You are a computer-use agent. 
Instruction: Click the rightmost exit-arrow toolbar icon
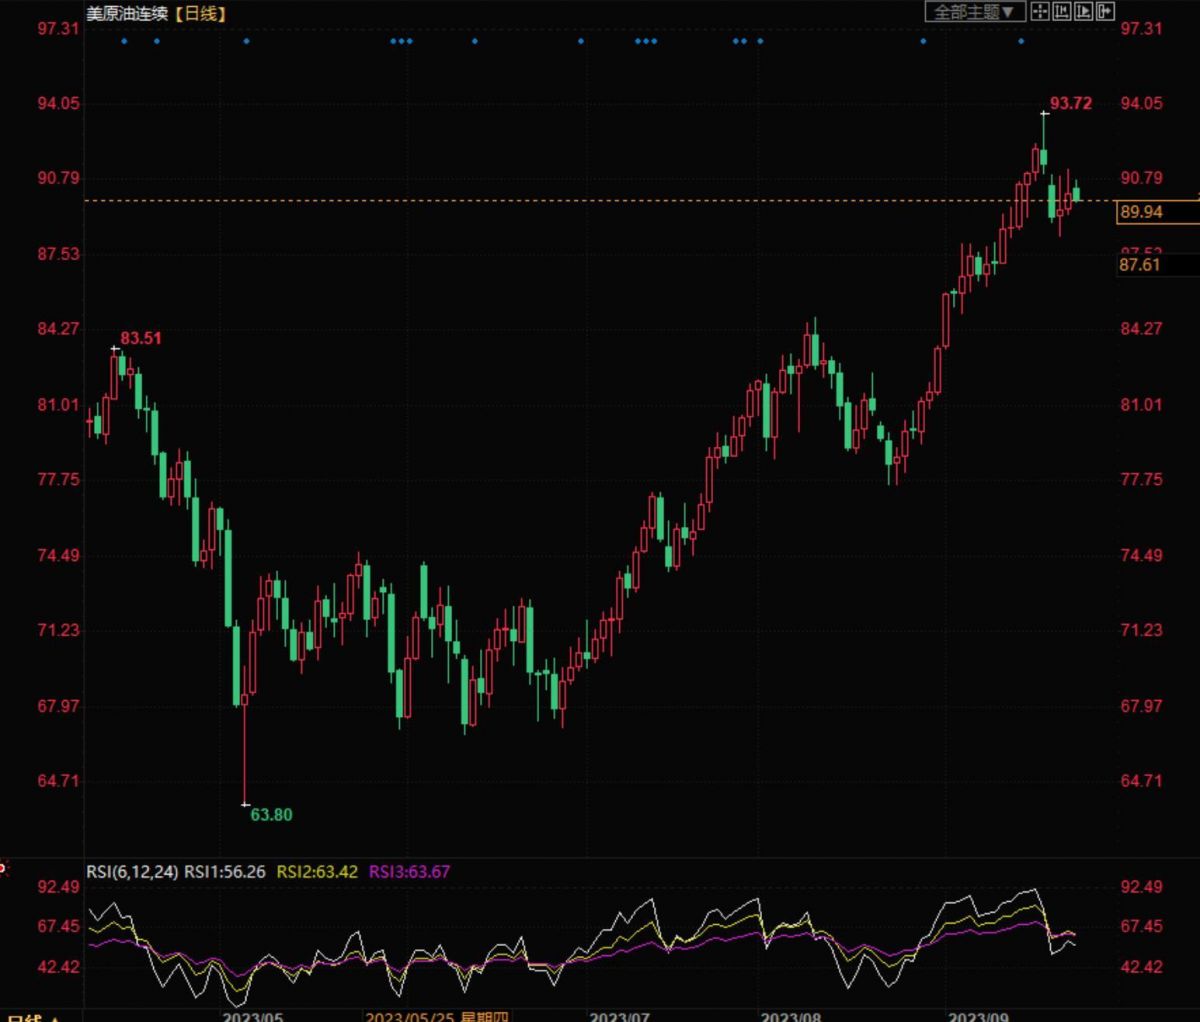click(x=1105, y=12)
